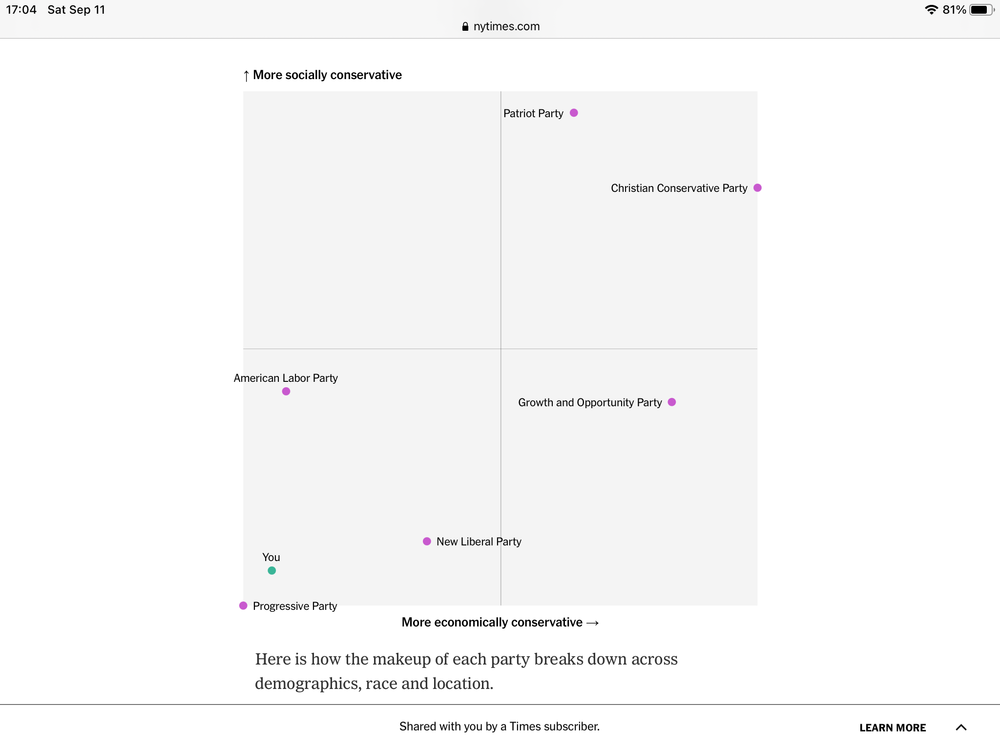Tap the lock icon beside nytimes.com
Viewport: 1000px width, 750px height.
coord(465,27)
